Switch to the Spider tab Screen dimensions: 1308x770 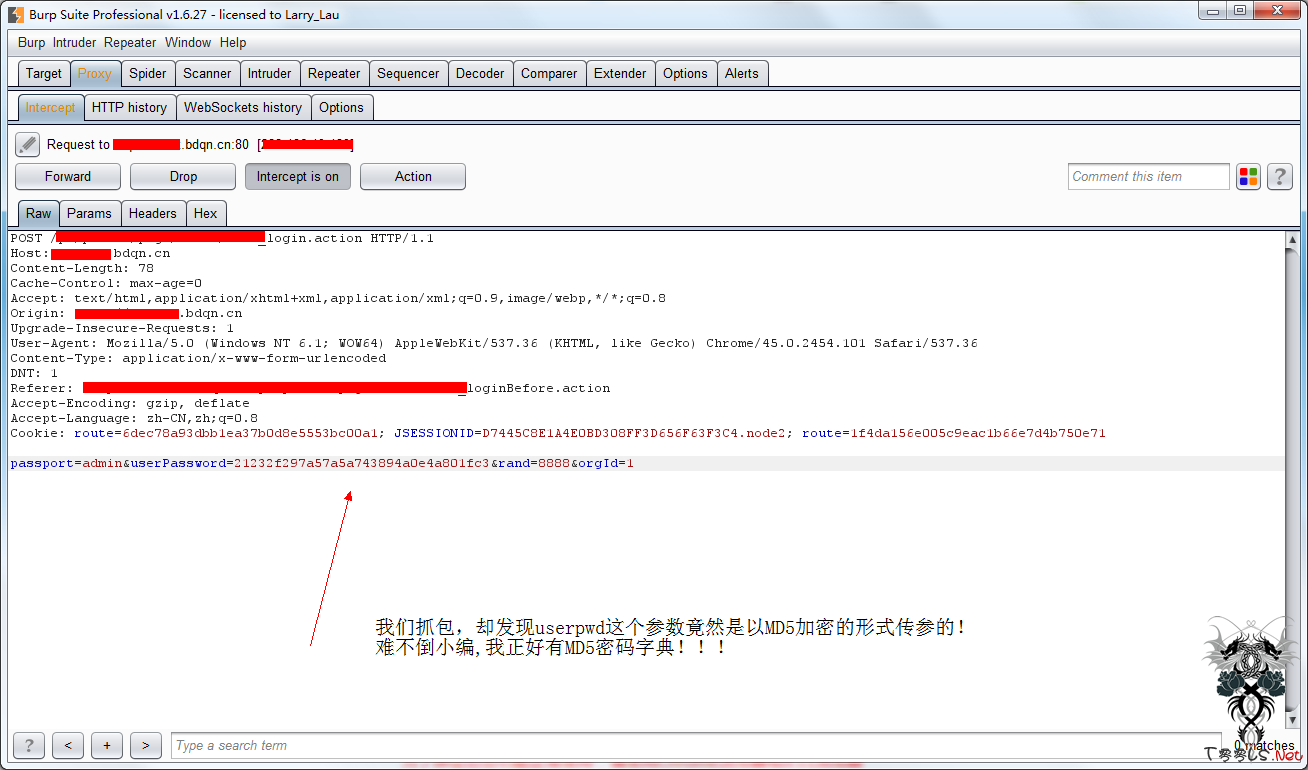[148, 73]
